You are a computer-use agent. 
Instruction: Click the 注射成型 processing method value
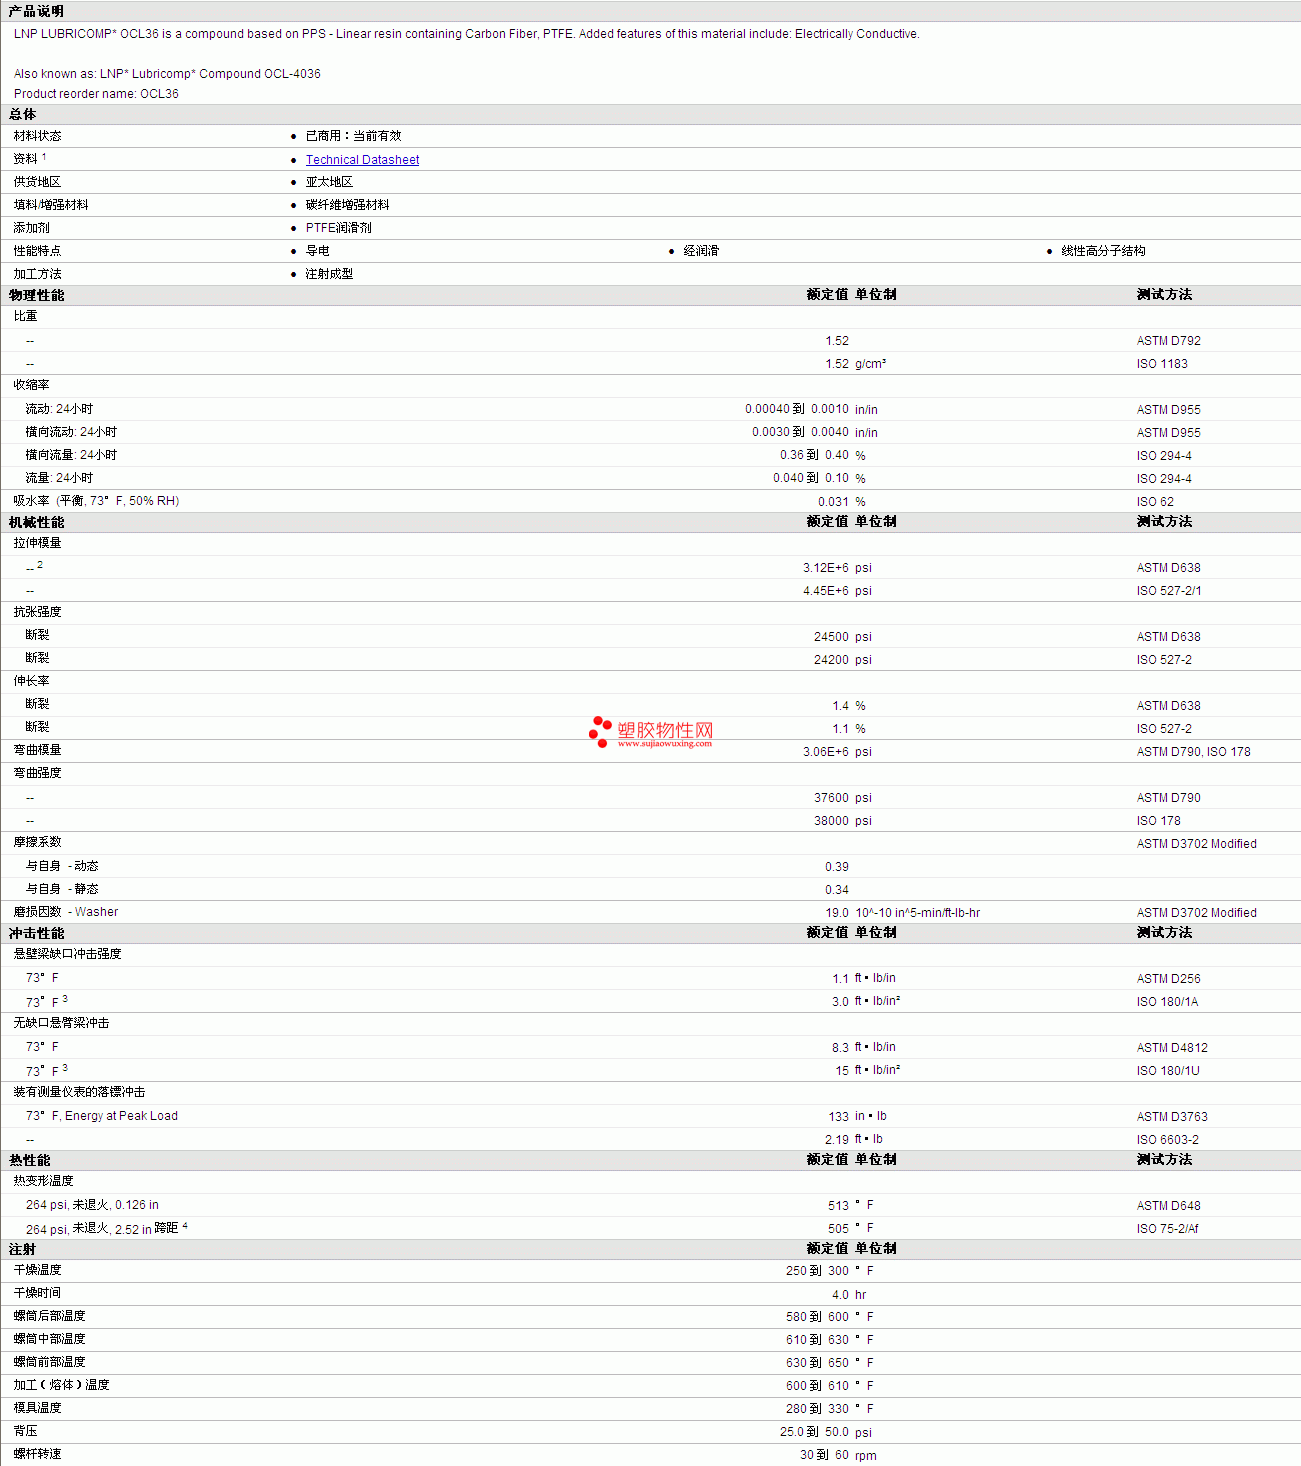click(x=329, y=274)
